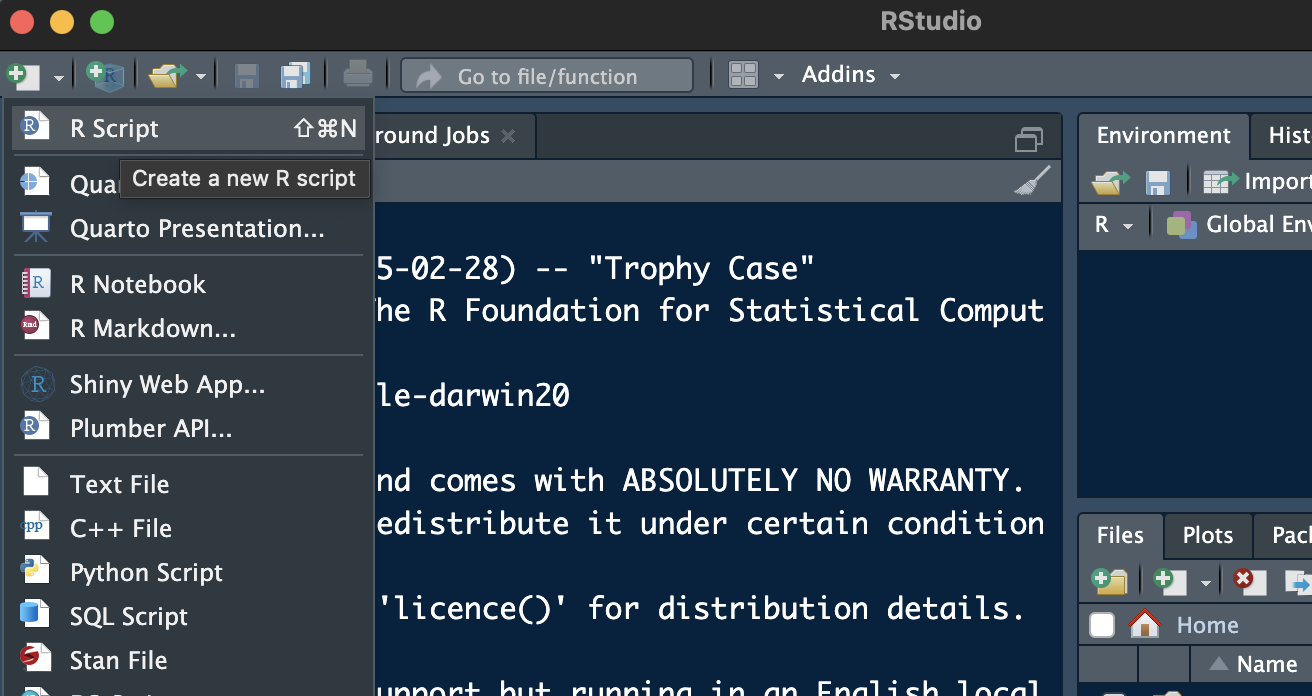
Task: Switch to the Files tab
Action: tap(1120, 536)
